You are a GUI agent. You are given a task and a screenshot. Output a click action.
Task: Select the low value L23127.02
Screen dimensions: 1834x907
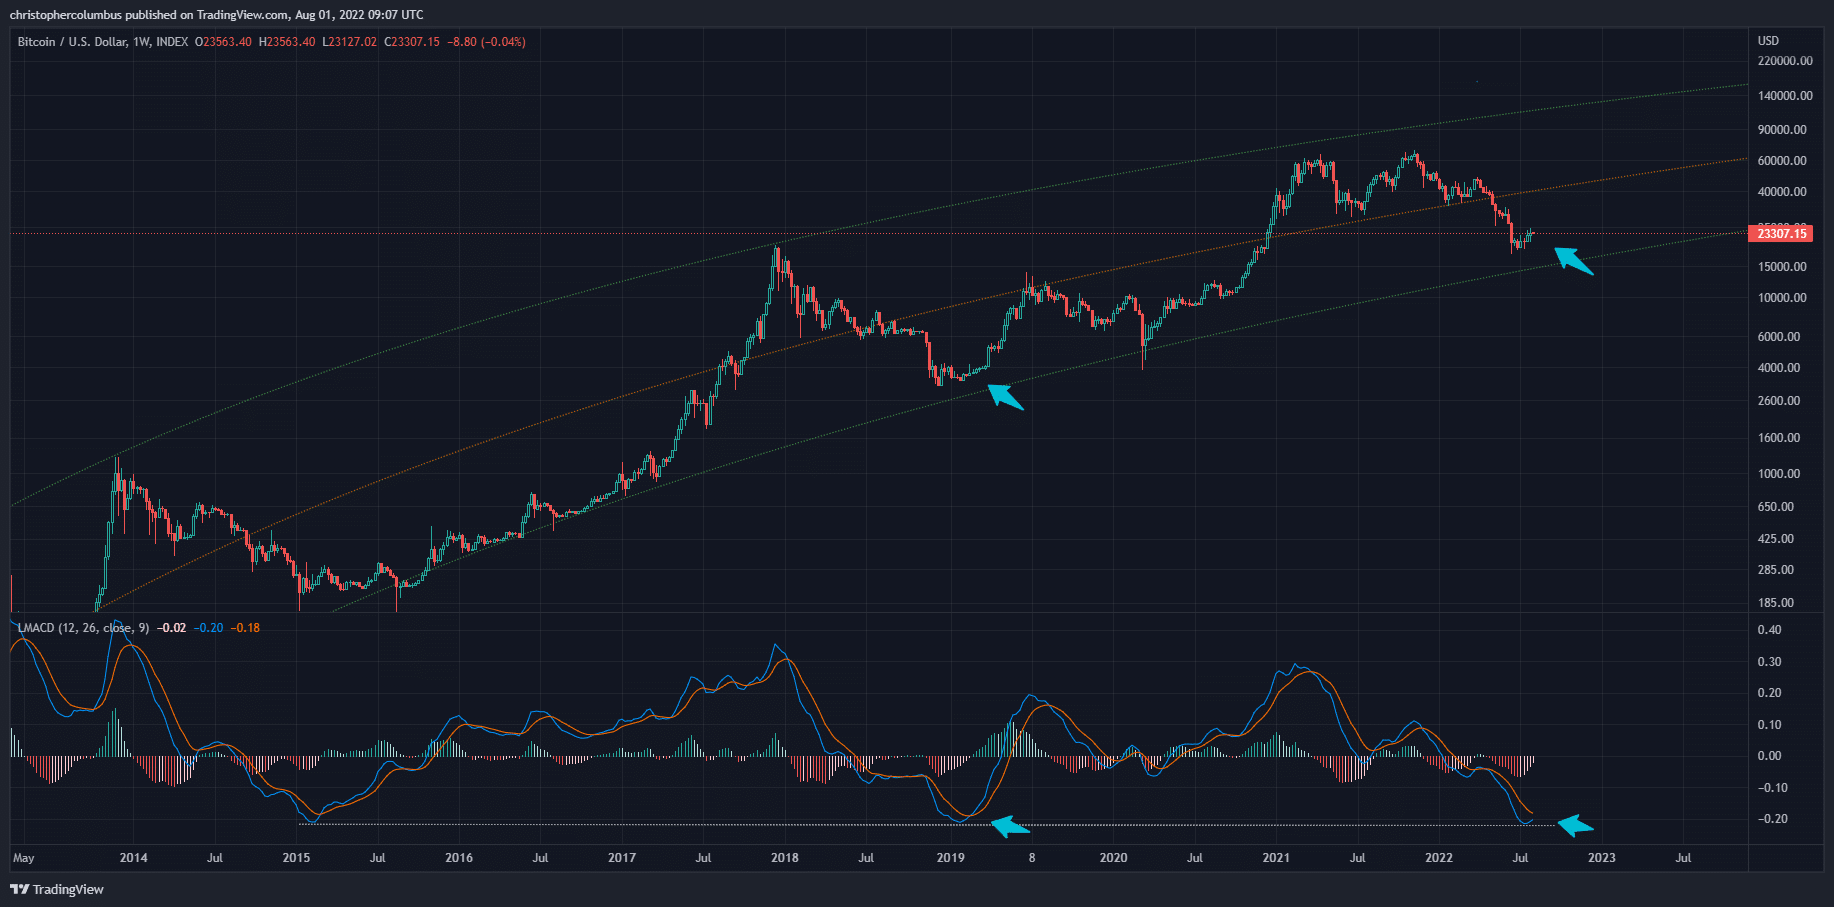click(x=349, y=42)
